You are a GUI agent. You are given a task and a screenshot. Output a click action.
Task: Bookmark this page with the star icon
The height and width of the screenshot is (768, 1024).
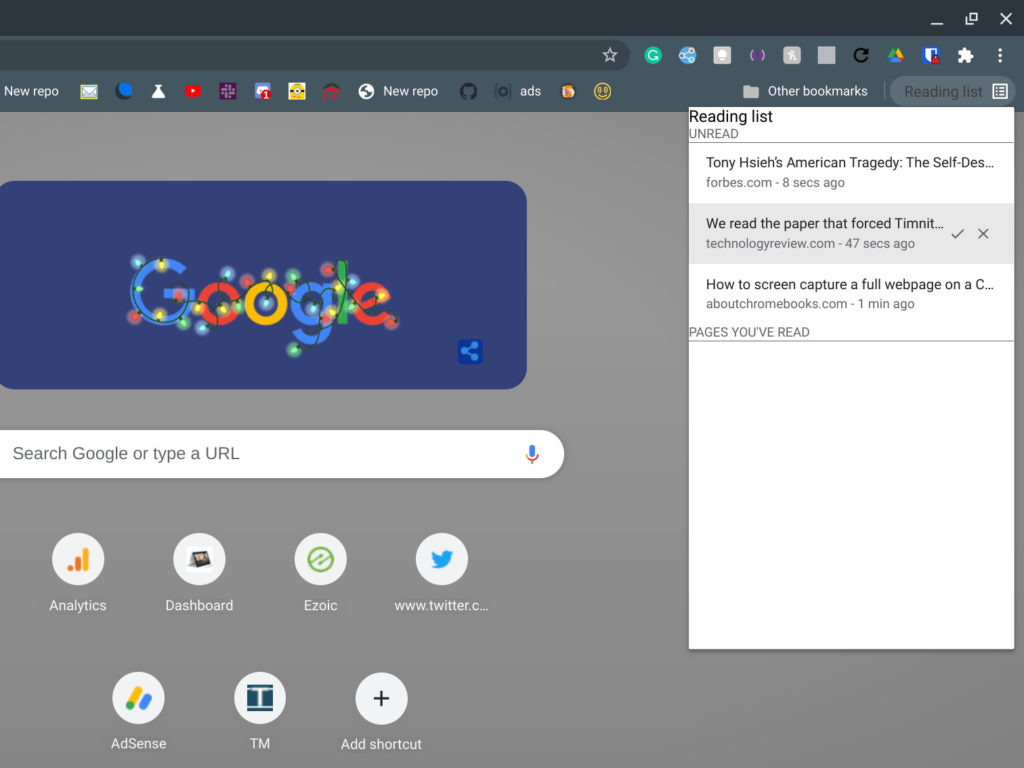[609, 55]
